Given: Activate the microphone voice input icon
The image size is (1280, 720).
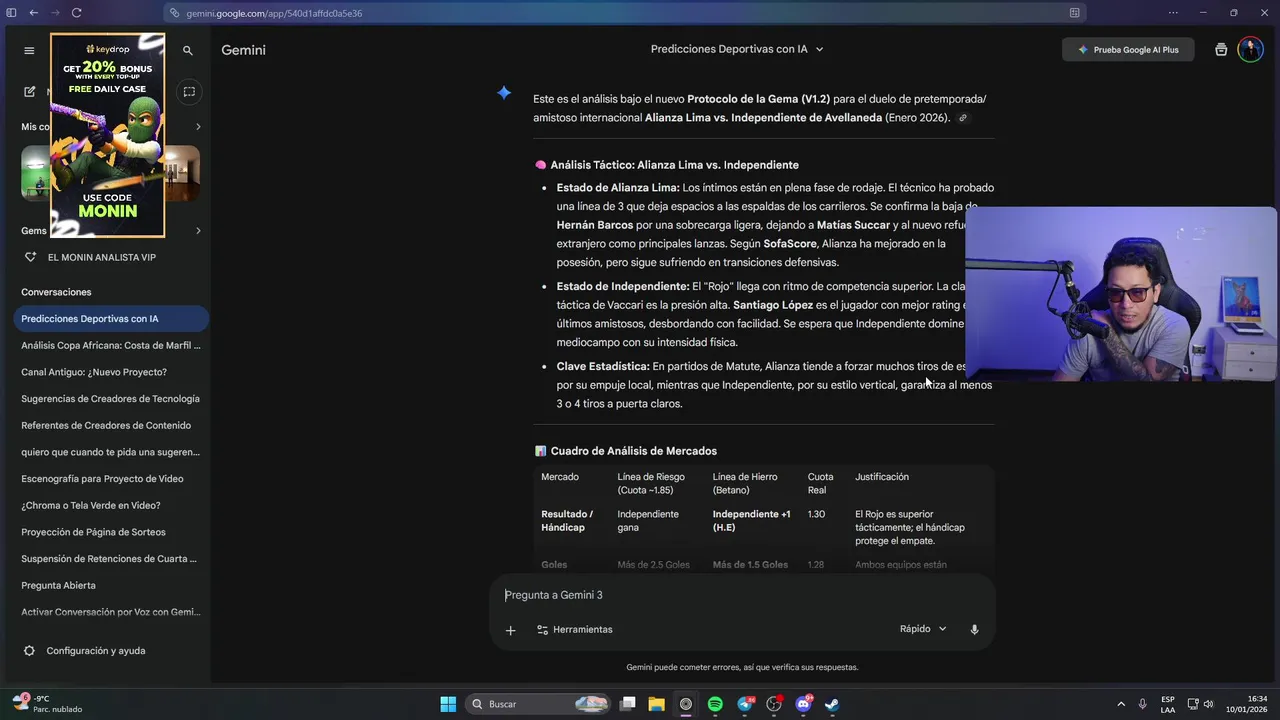Looking at the screenshot, I should [974, 630].
